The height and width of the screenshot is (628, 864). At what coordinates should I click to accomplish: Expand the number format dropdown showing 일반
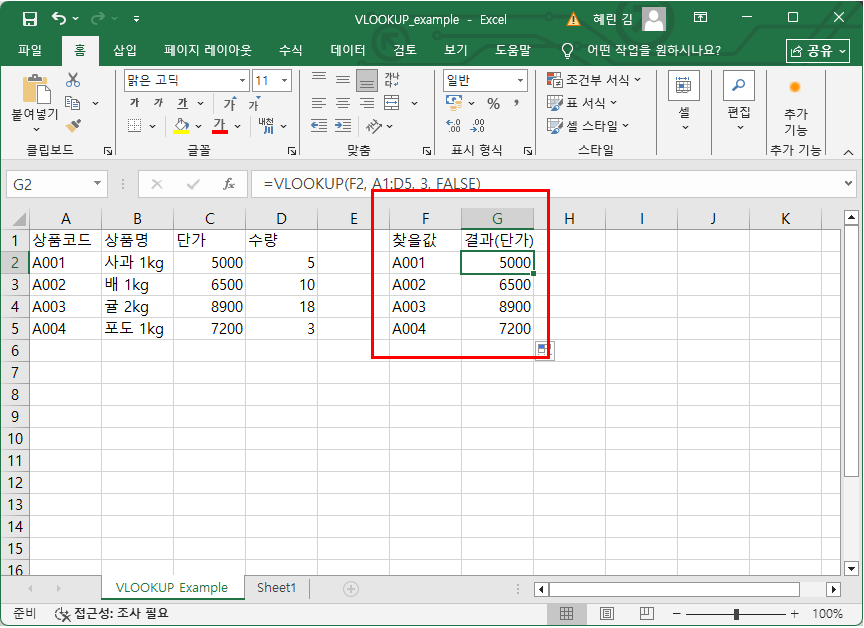[x=521, y=81]
